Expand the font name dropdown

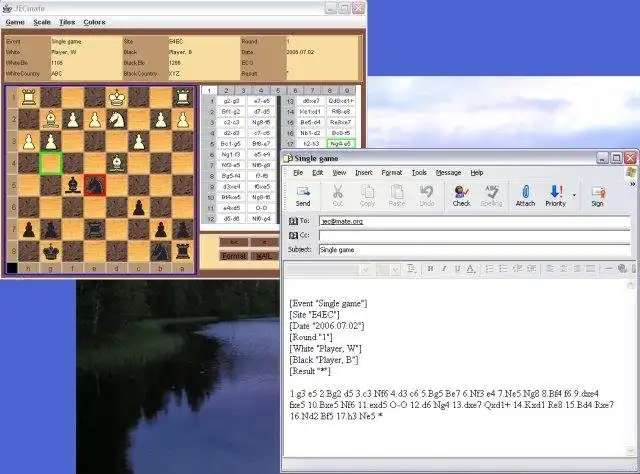pyautogui.click(x=365, y=269)
